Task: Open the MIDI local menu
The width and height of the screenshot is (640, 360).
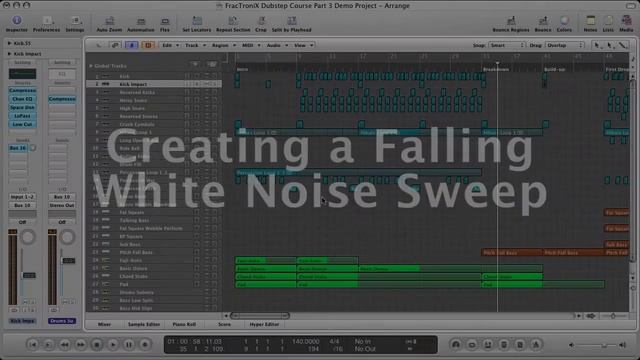Action: point(251,45)
